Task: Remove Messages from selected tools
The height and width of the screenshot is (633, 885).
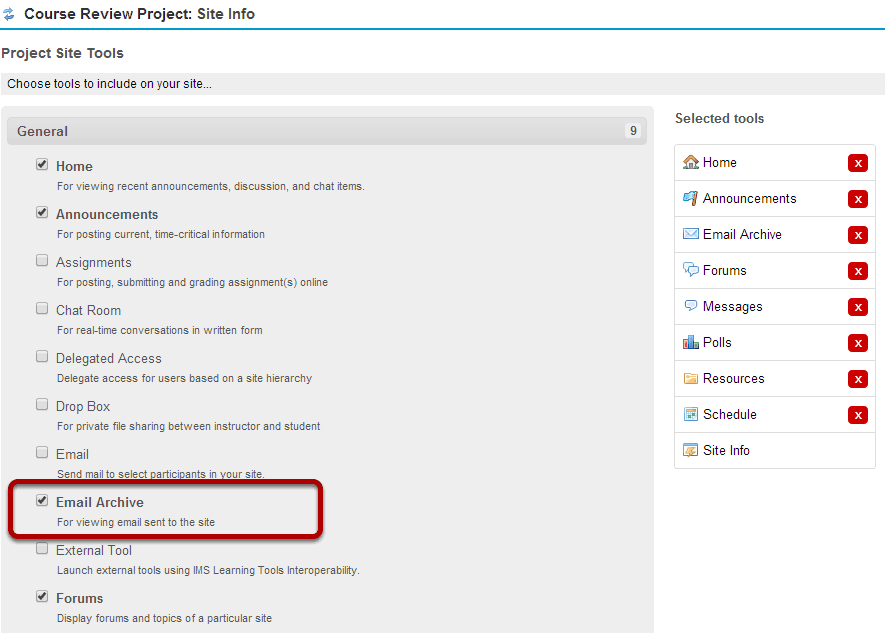Action: (x=857, y=307)
